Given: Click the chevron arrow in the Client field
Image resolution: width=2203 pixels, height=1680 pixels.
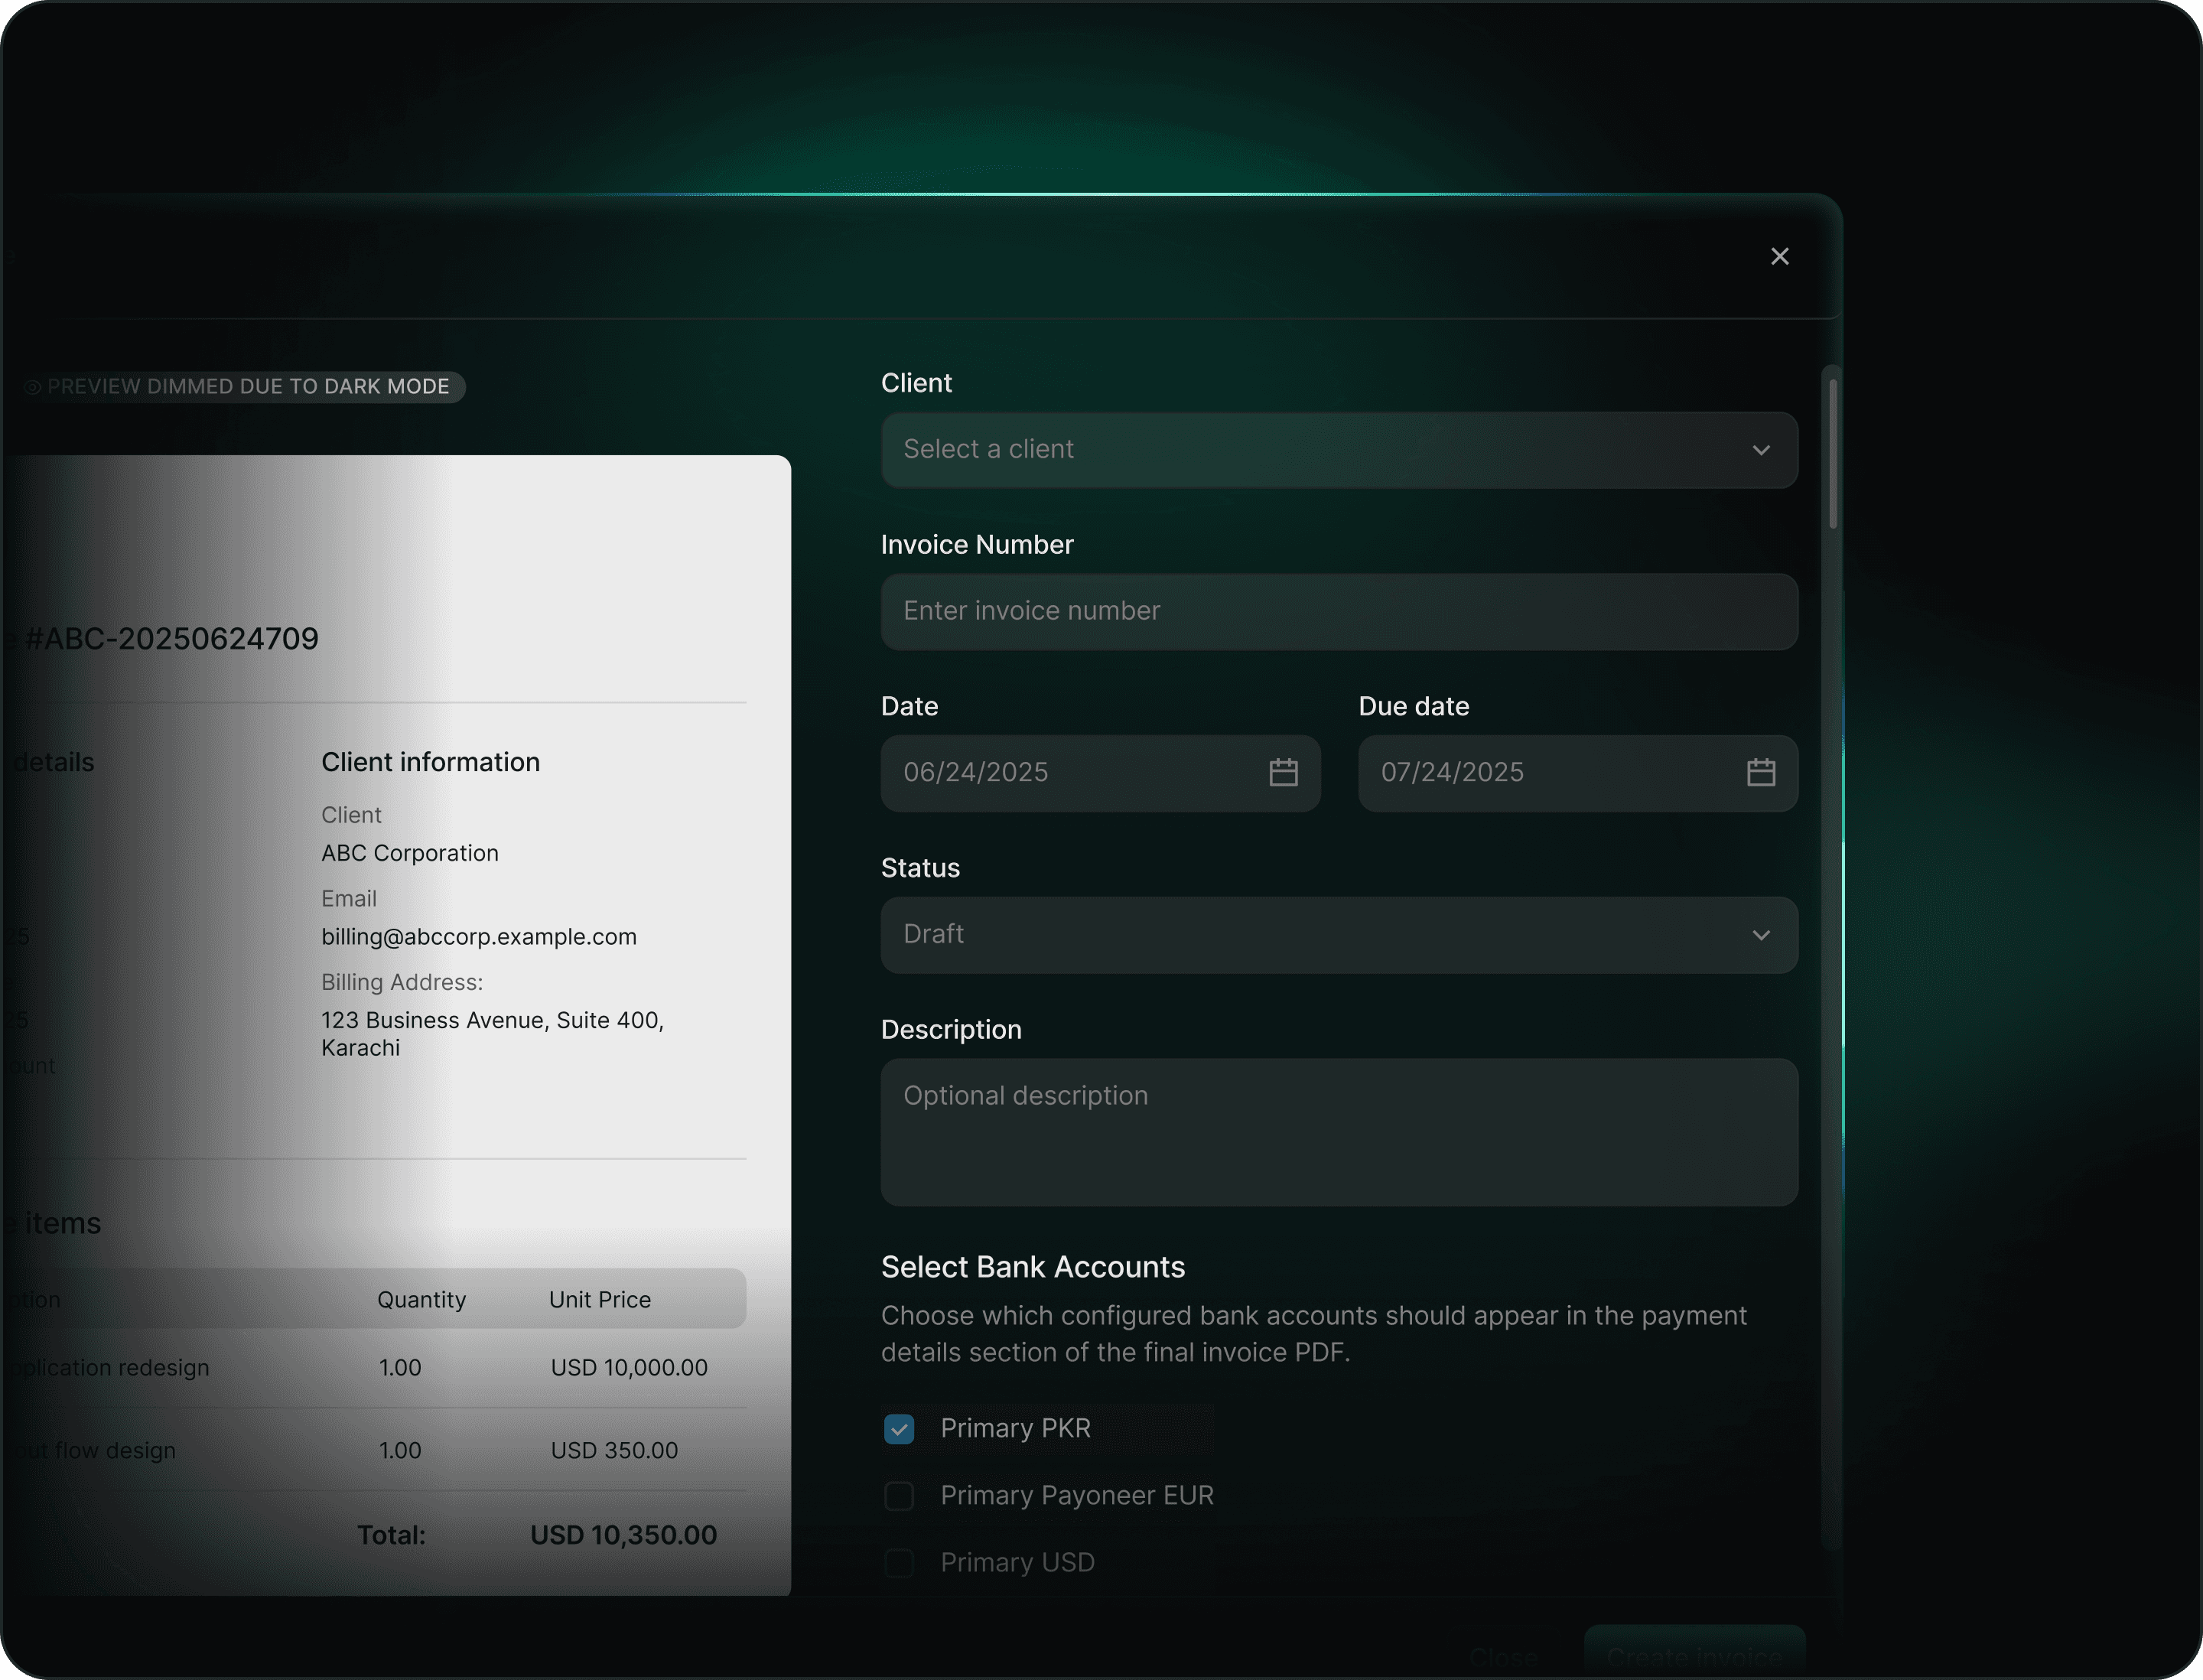Looking at the screenshot, I should point(1760,450).
